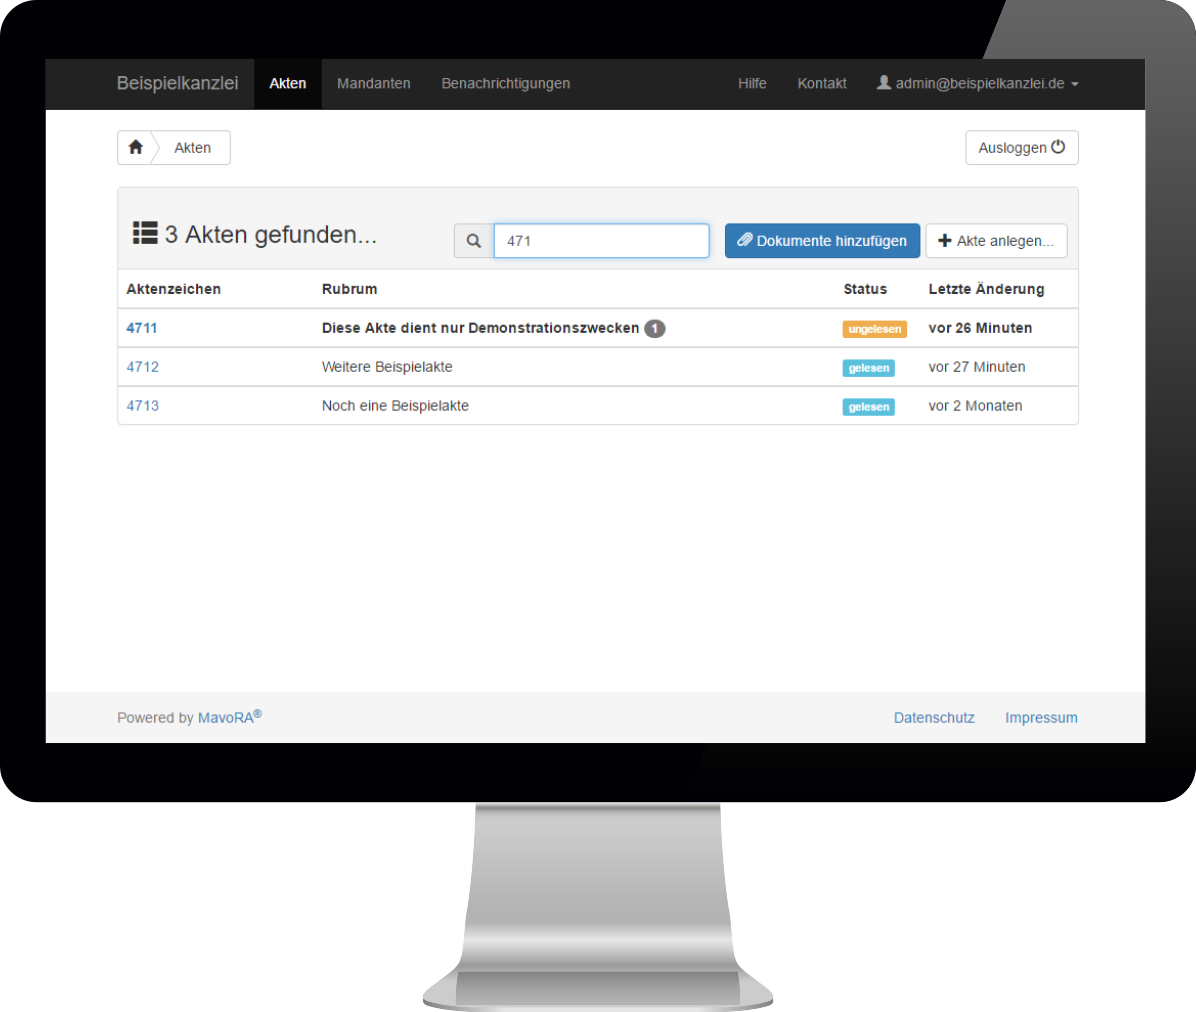Click Dokumente hinzufügen button
The height and width of the screenshot is (1012, 1196).
pyautogui.click(x=822, y=241)
